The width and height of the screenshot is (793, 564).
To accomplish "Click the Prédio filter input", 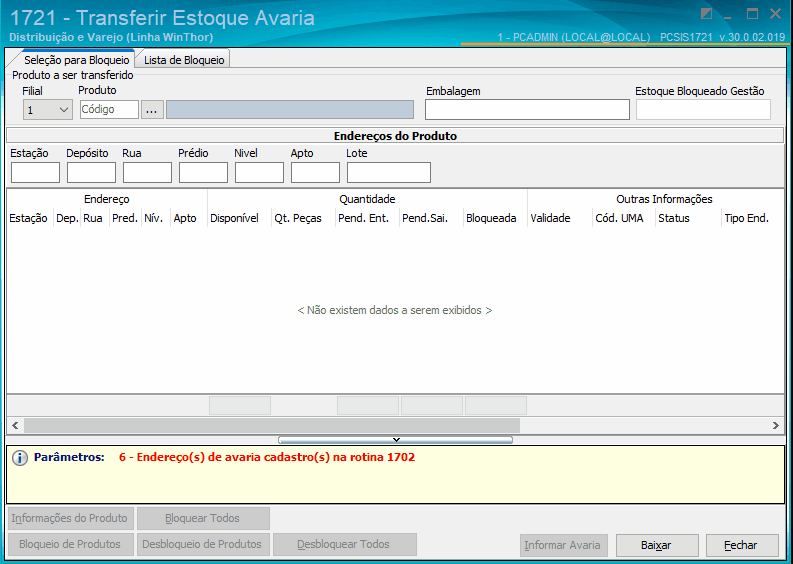I will (203, 172).
